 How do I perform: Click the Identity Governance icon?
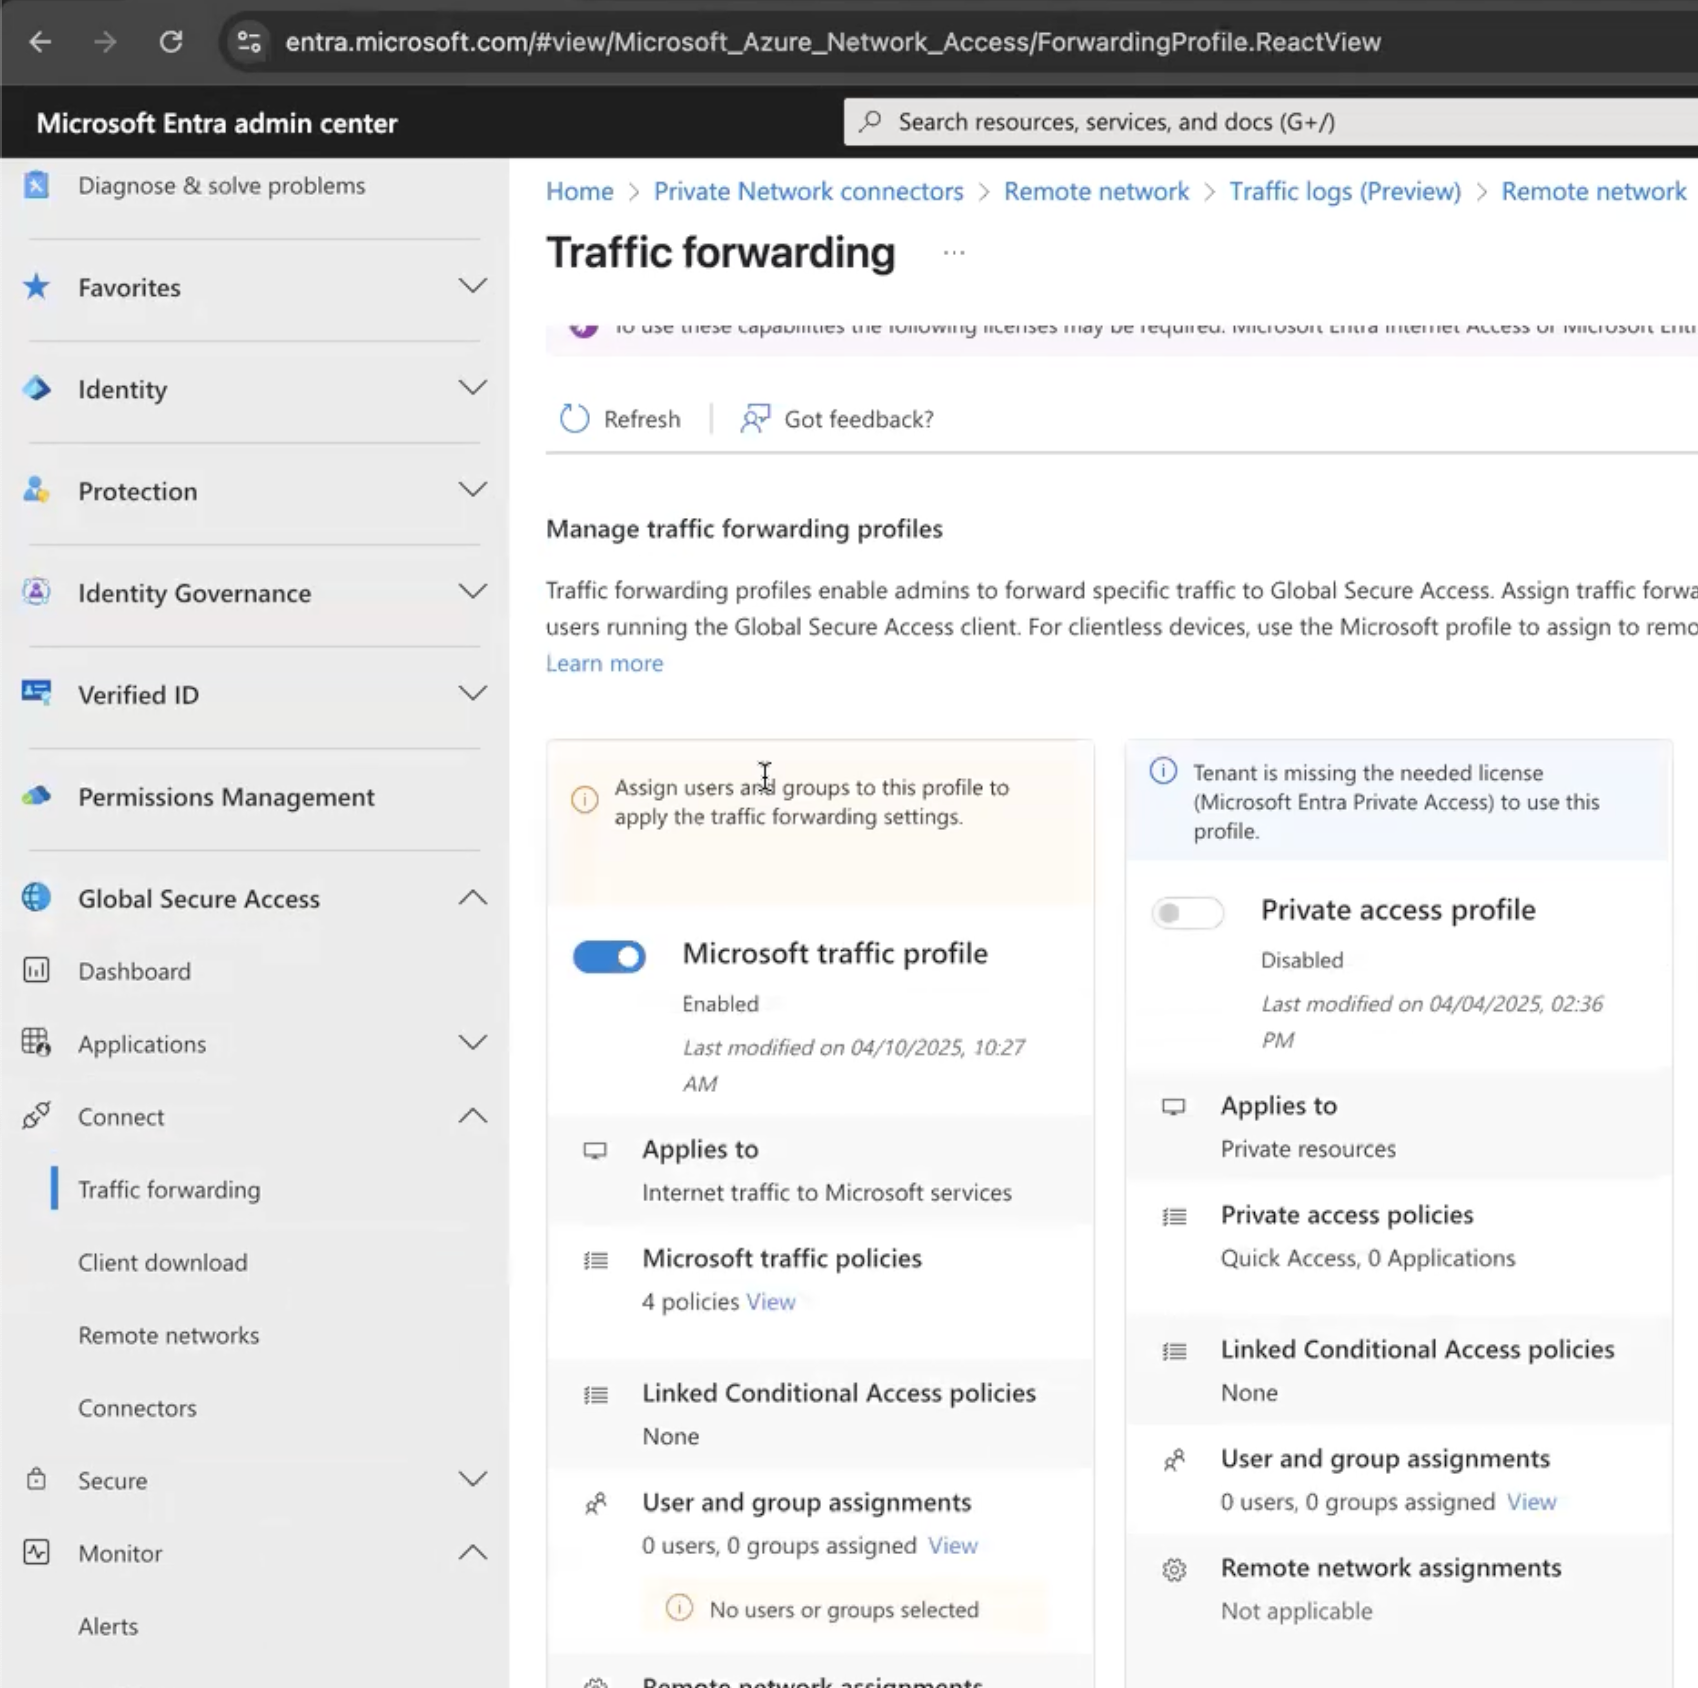click(x=37, y=592)
